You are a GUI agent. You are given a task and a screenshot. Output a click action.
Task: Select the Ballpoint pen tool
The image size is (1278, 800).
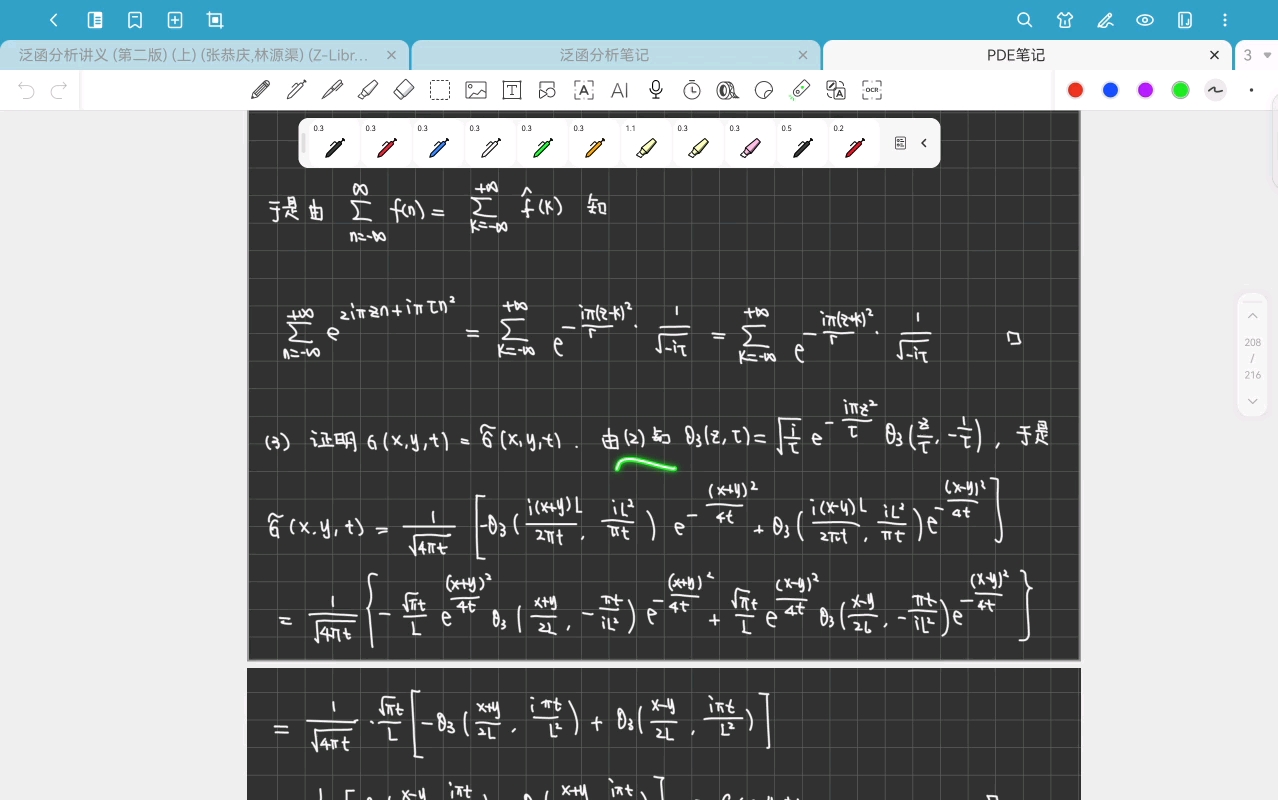(332, 90)
